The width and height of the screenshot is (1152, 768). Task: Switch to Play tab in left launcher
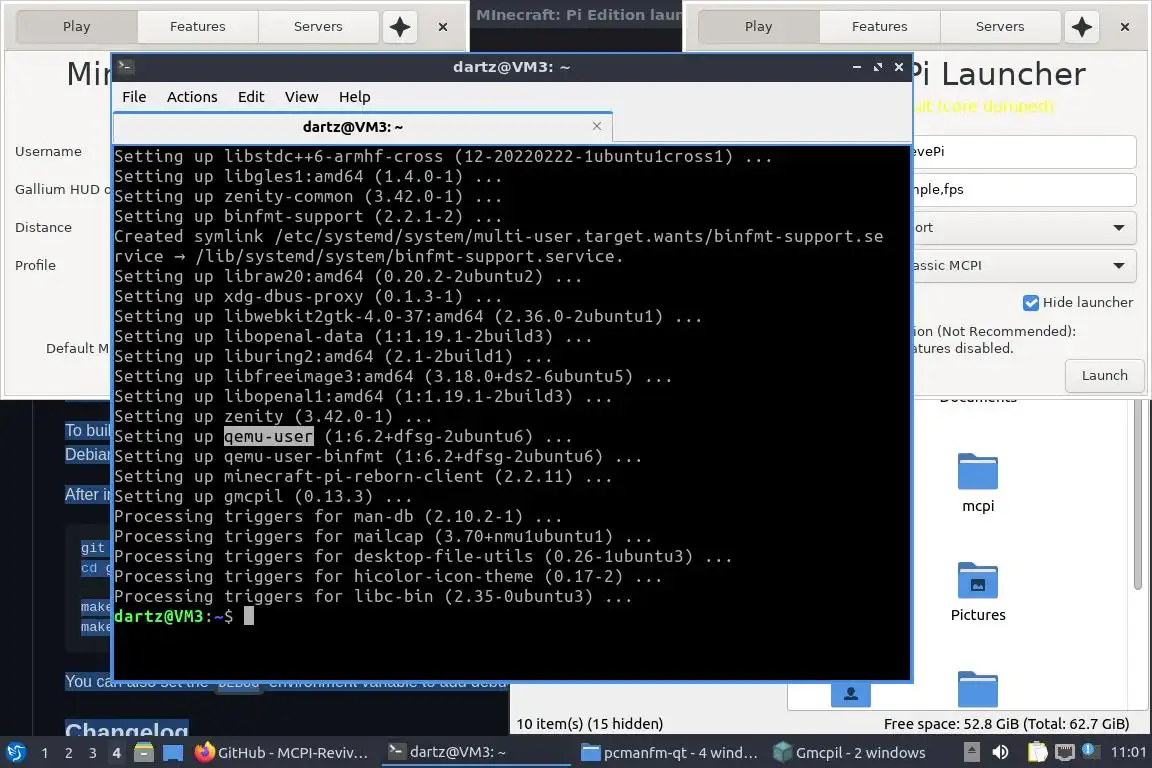(x=76, y=26)
